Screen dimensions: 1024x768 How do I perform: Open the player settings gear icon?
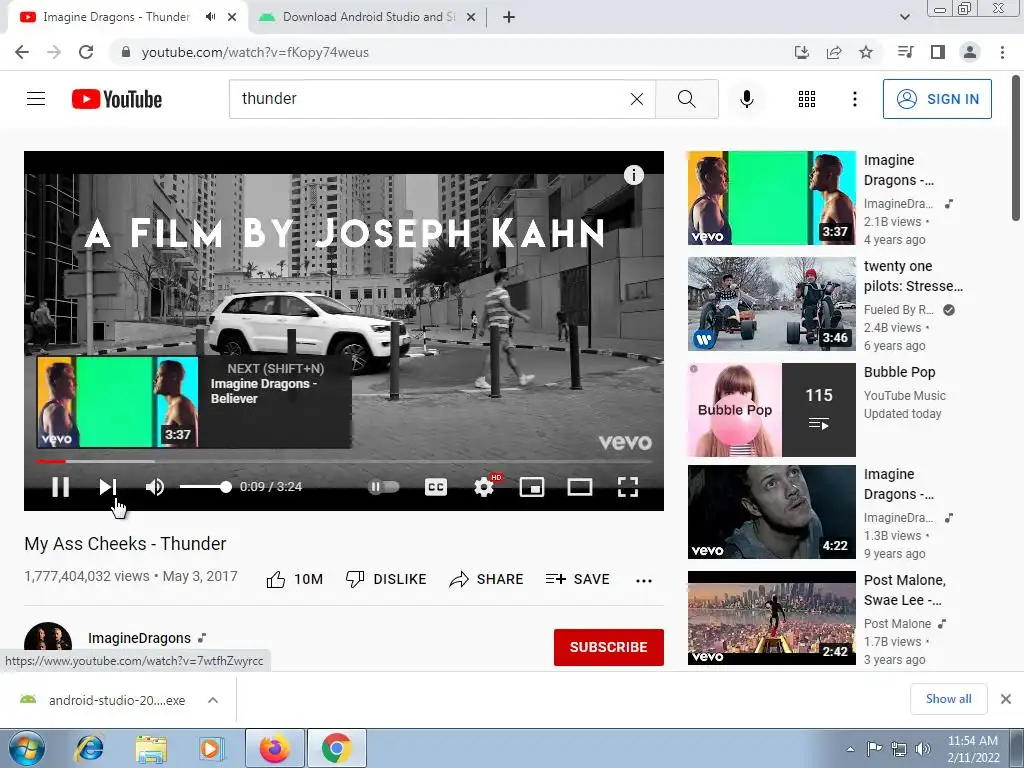[484, 487]
